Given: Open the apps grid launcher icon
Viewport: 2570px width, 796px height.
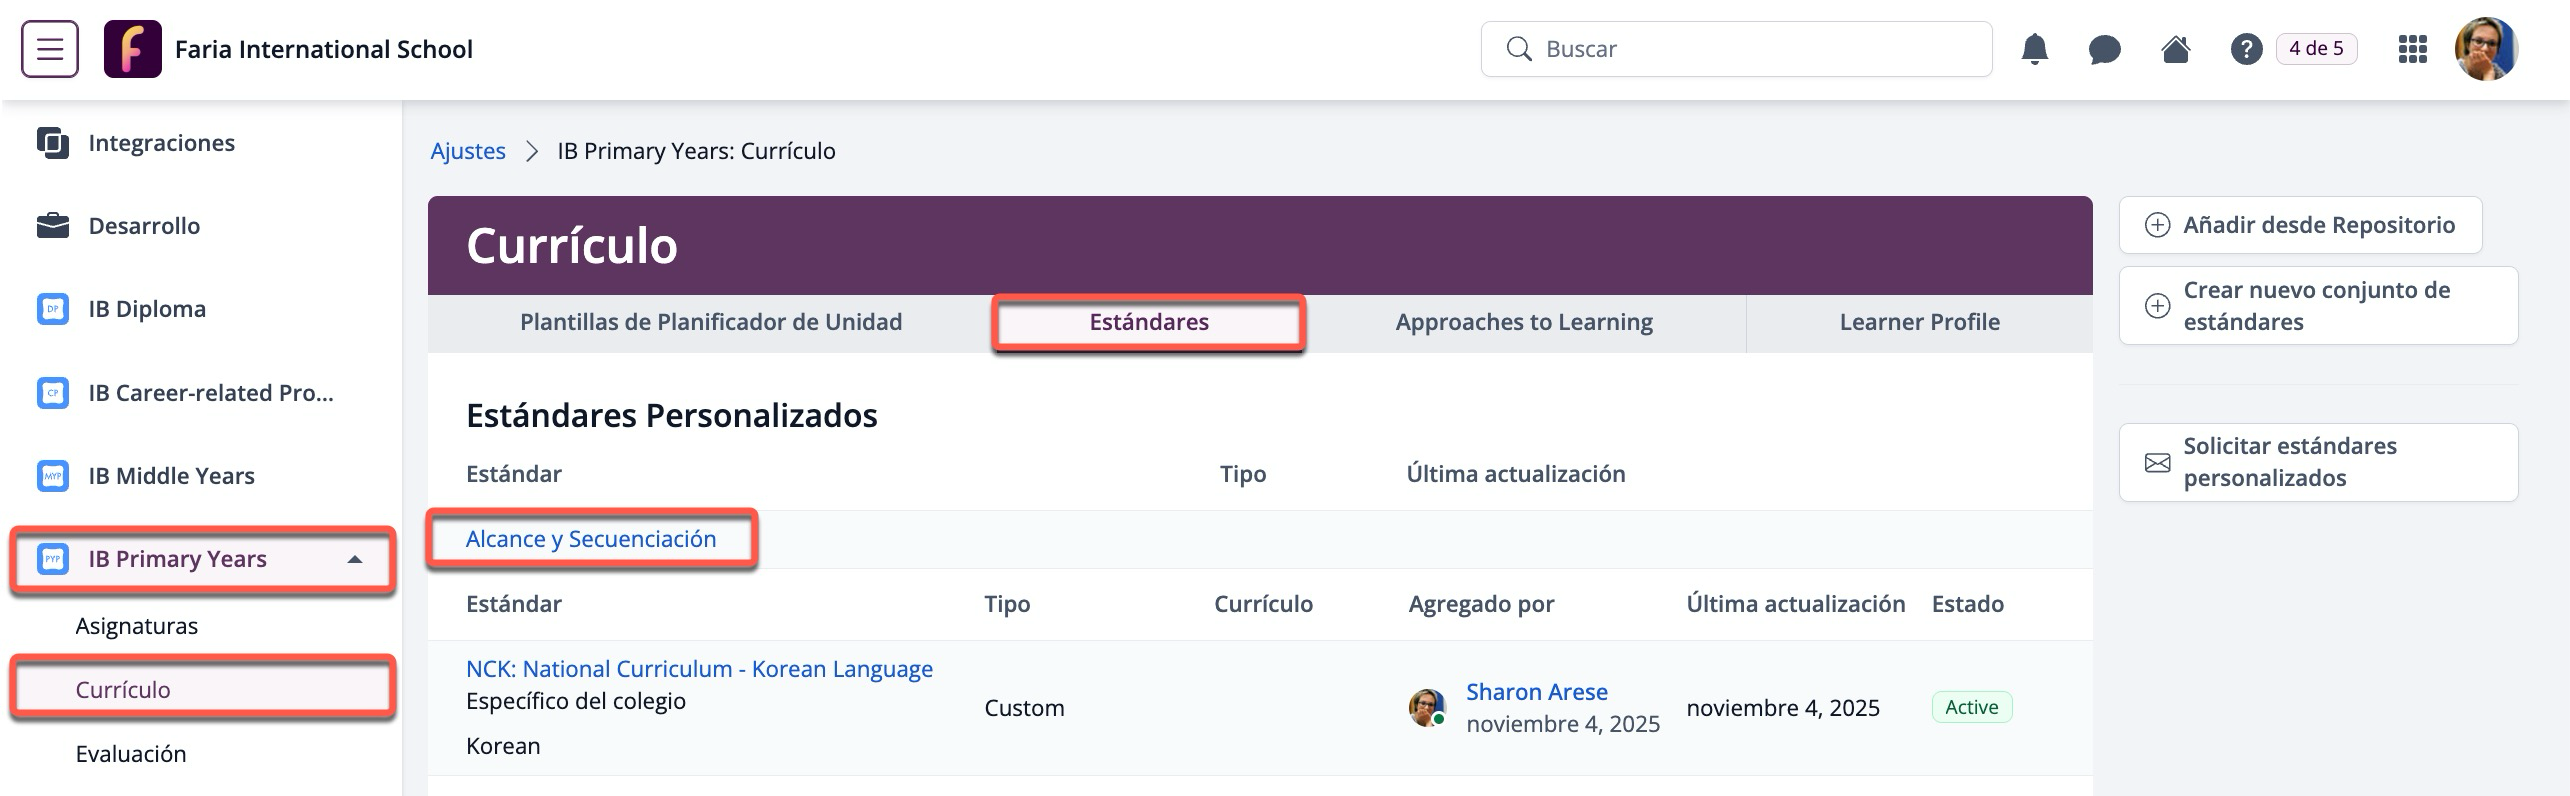Looking at the screenshot, I should click(2412, 49).
